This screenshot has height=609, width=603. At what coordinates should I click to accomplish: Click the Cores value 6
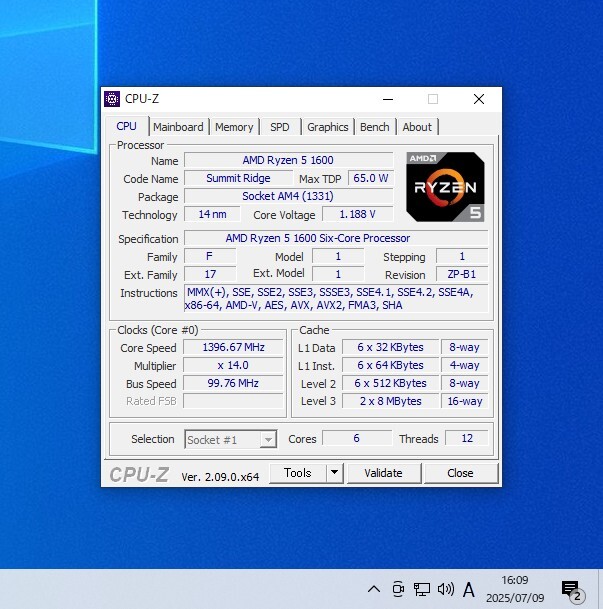pos(357,438)
